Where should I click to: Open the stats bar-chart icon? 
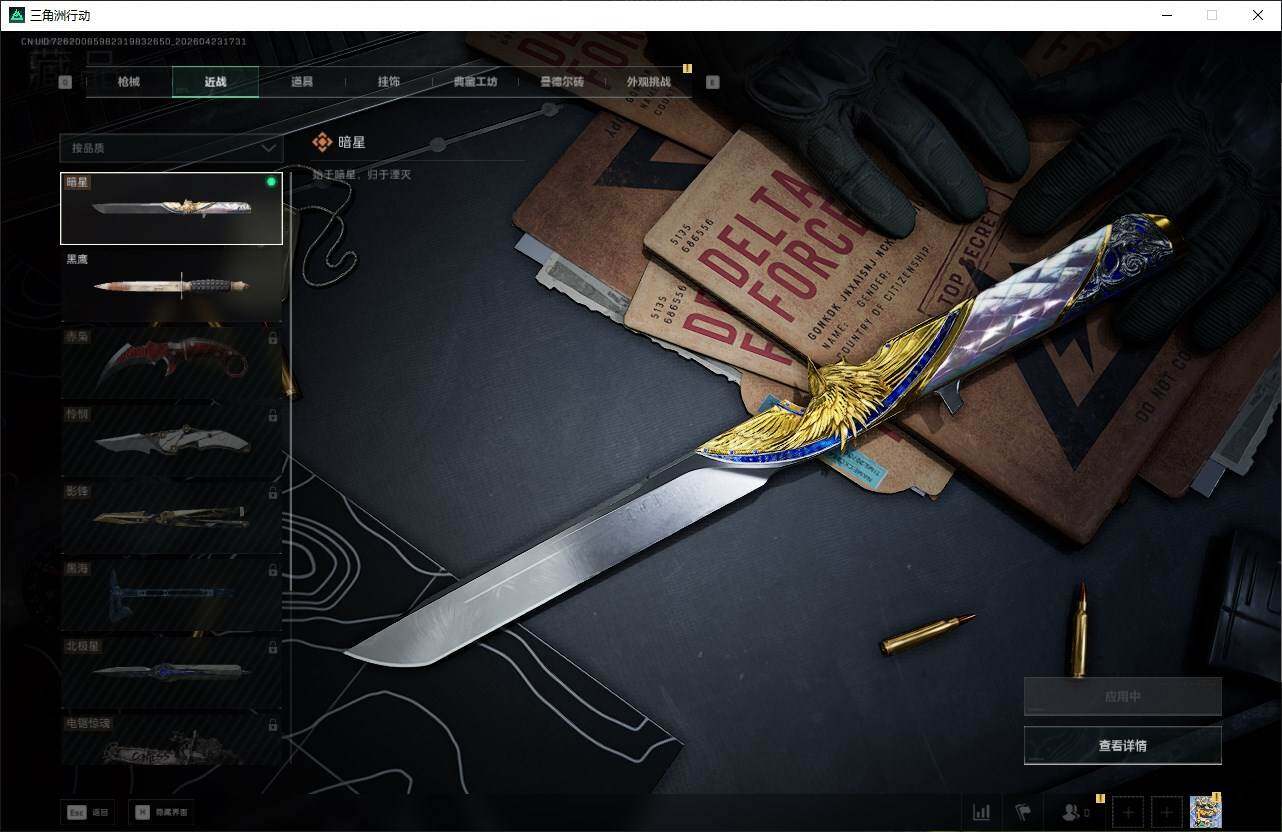click(981, 812)
